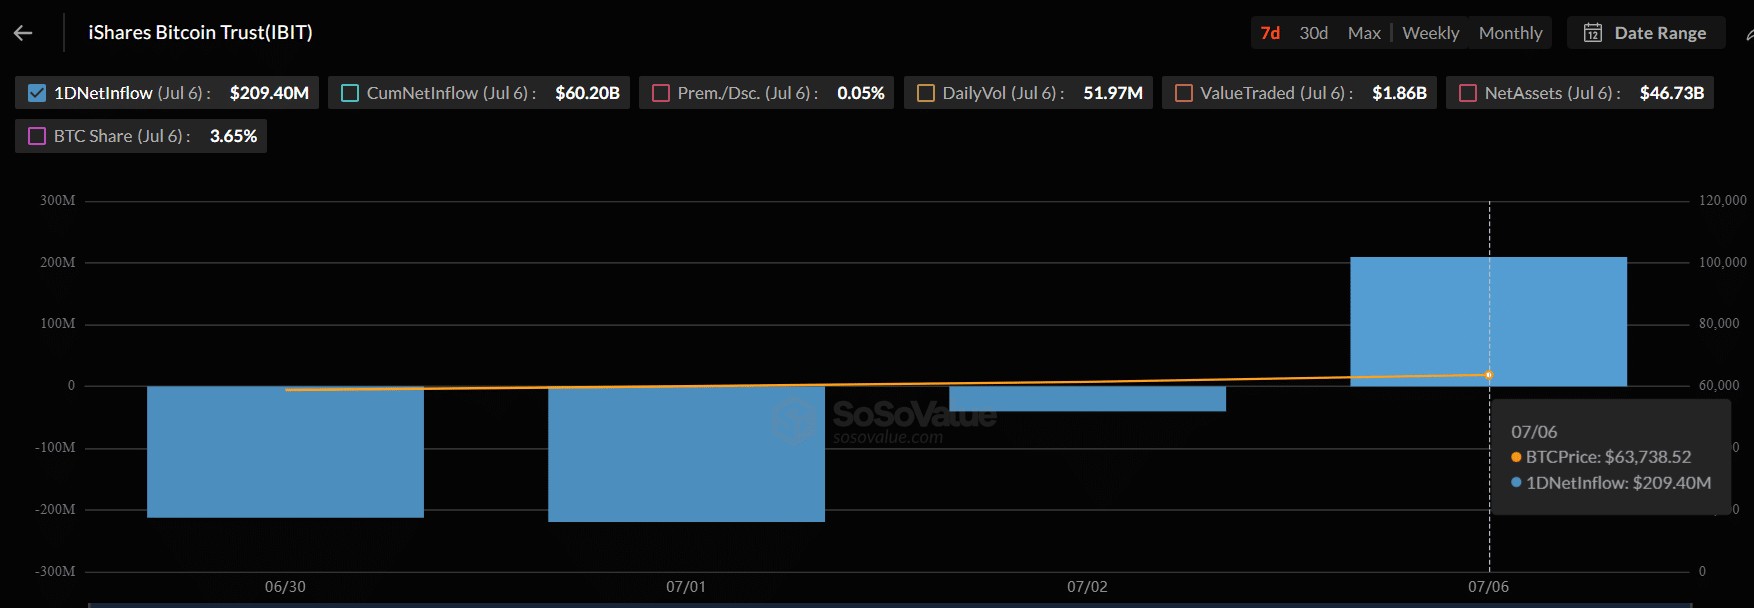Enable the NetAssets checkbox

[x=1468, y=93]
